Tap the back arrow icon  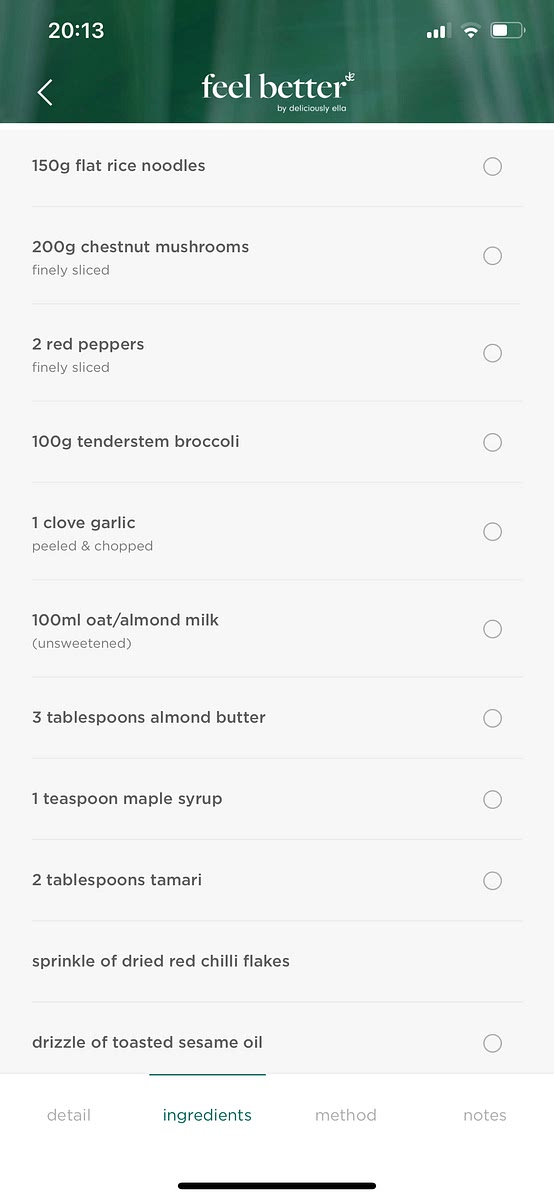(45, 92)
